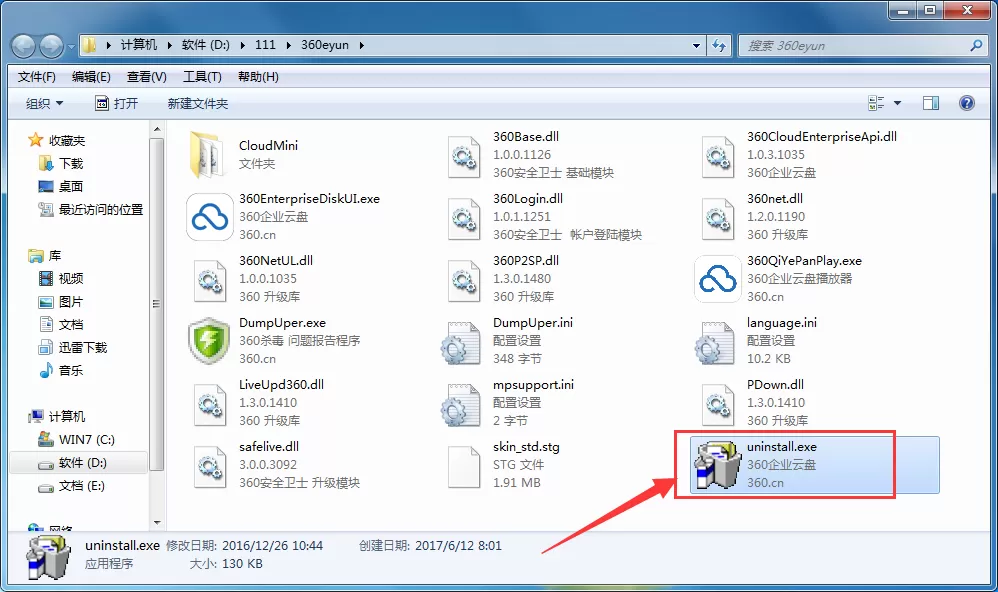Expand the breadcrumb arrow after 计算机
The width and height of the screenshot is (998, 592).
[169, 45]
